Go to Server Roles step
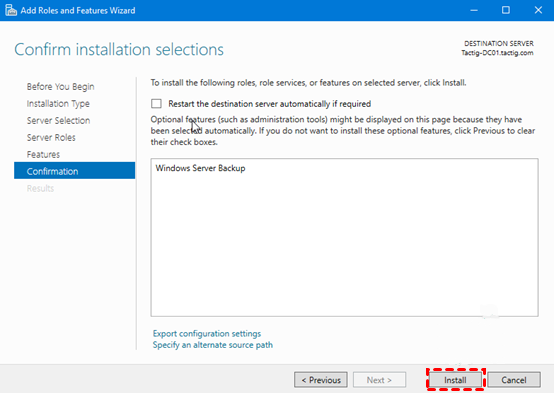Screen dimensions: 554x393 click(x=51, y=137)
